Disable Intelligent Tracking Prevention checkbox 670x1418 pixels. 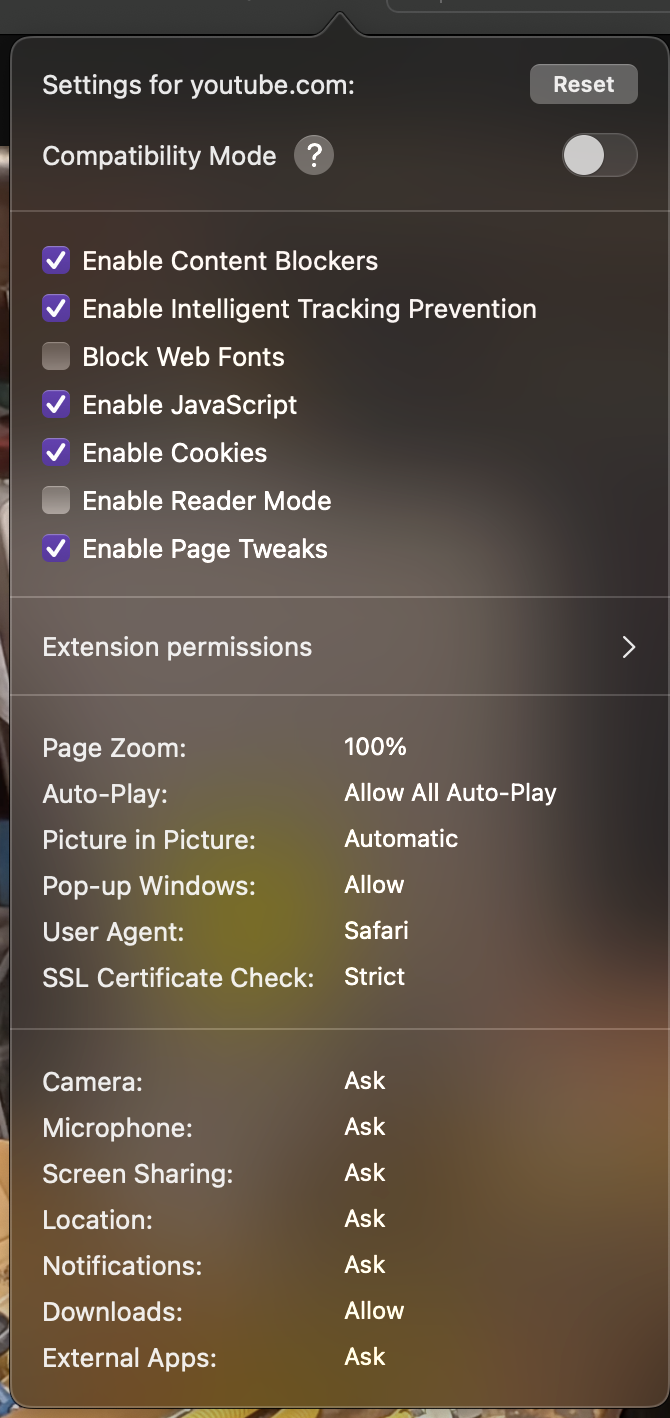56,309
